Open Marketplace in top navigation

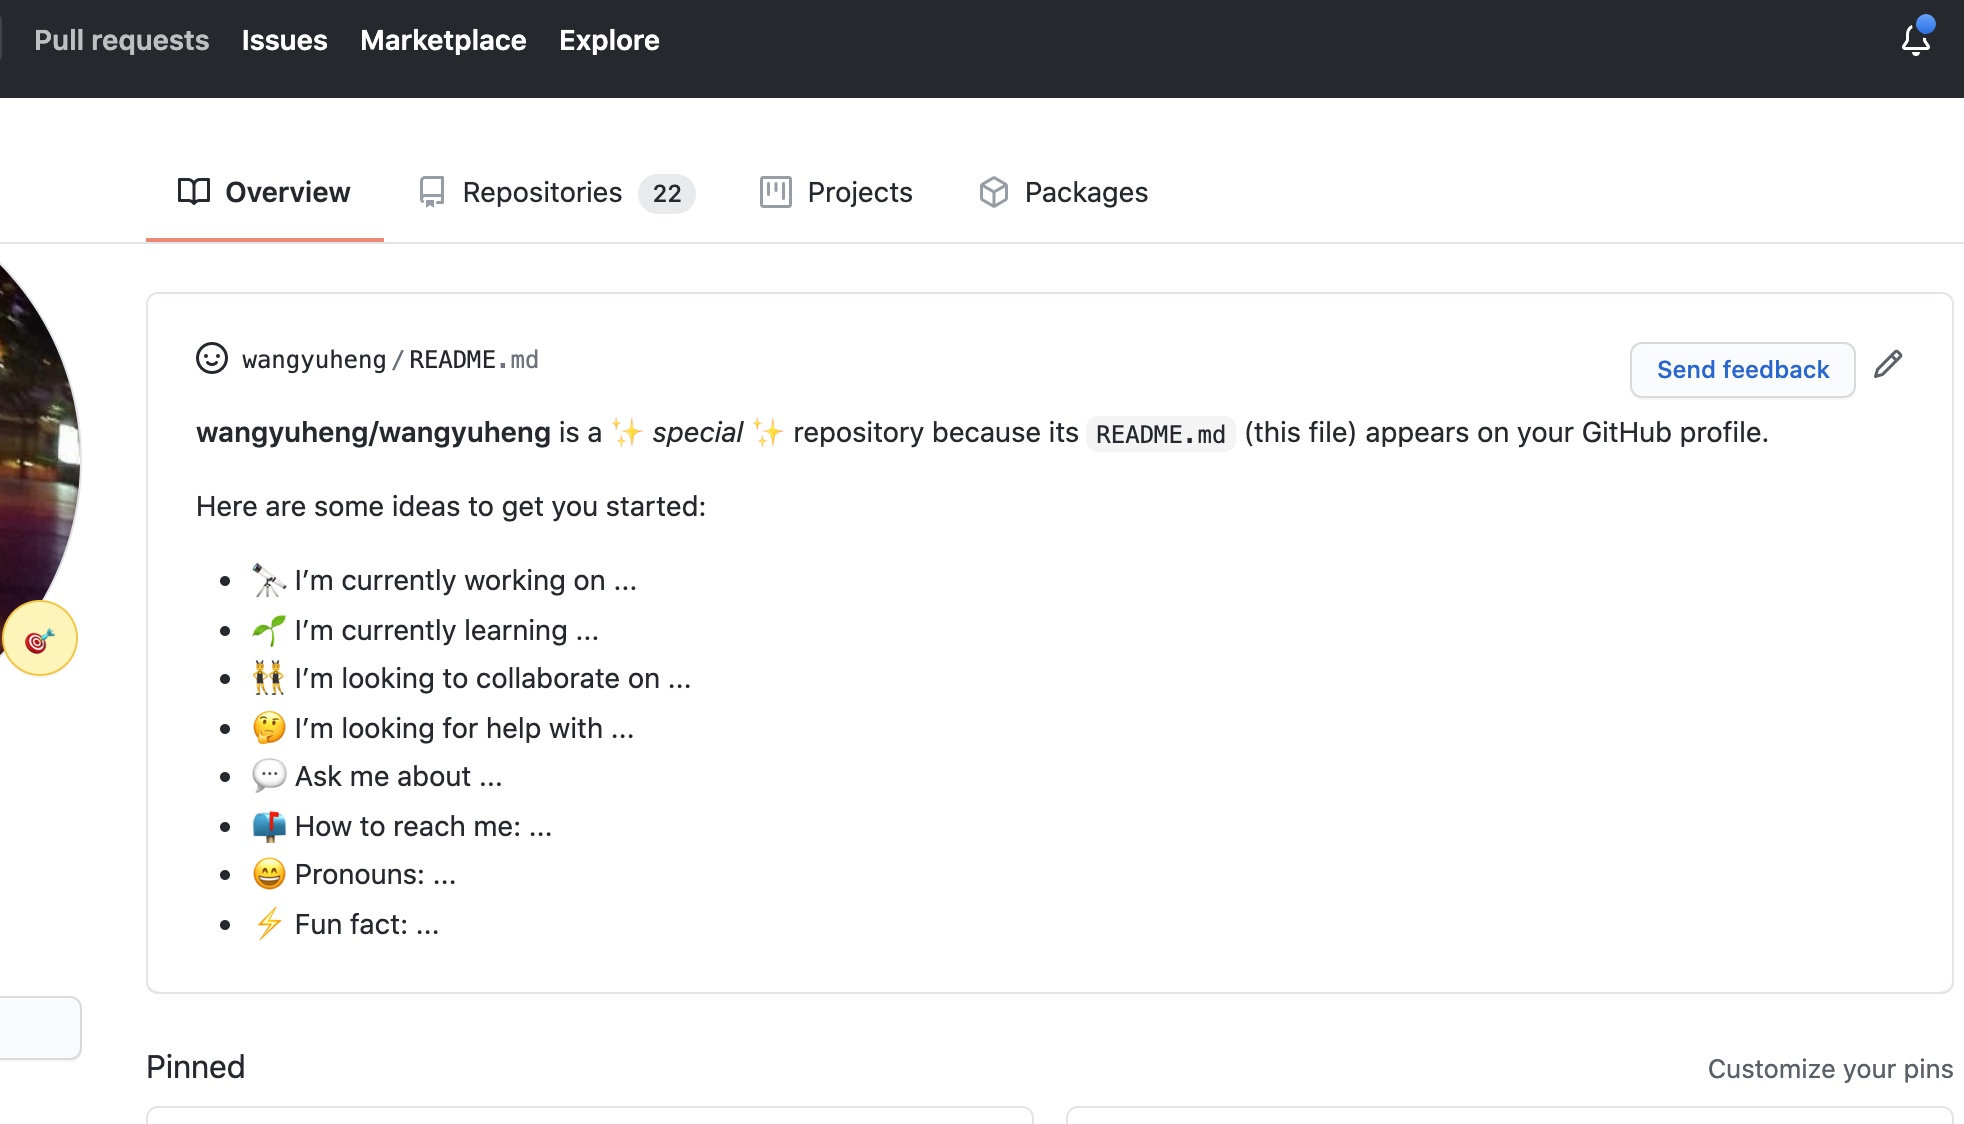[443, 40]
